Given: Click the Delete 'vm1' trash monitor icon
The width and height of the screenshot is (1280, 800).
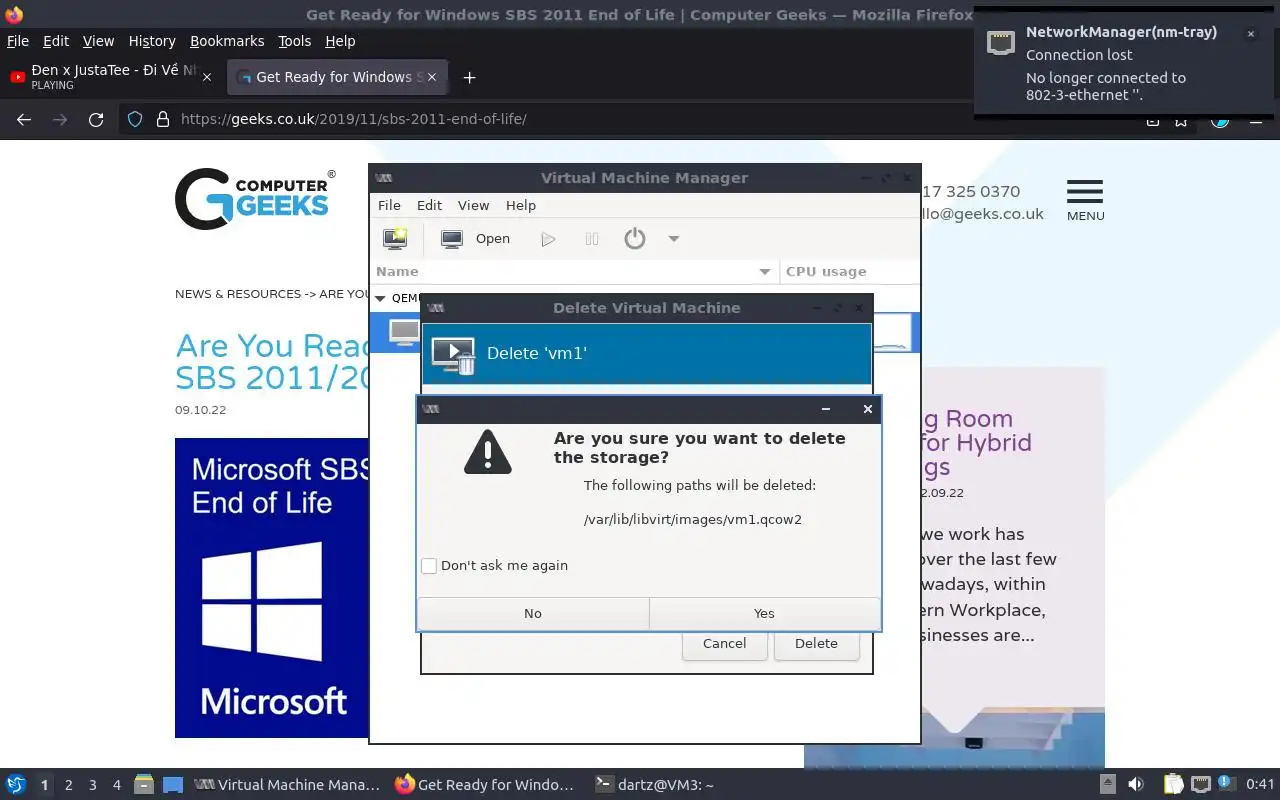Looking at the screenshot, I should pyautogui.click(x=454, y=354).
